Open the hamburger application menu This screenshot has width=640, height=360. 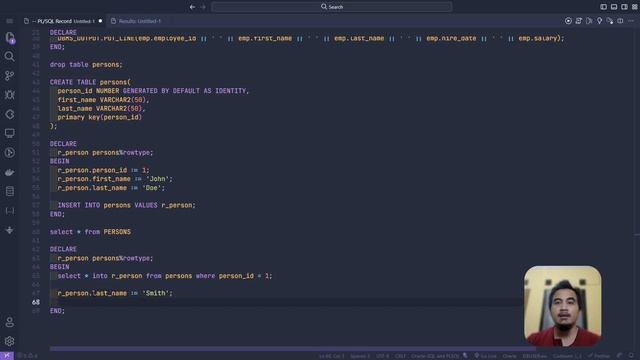tap(9, 21)
